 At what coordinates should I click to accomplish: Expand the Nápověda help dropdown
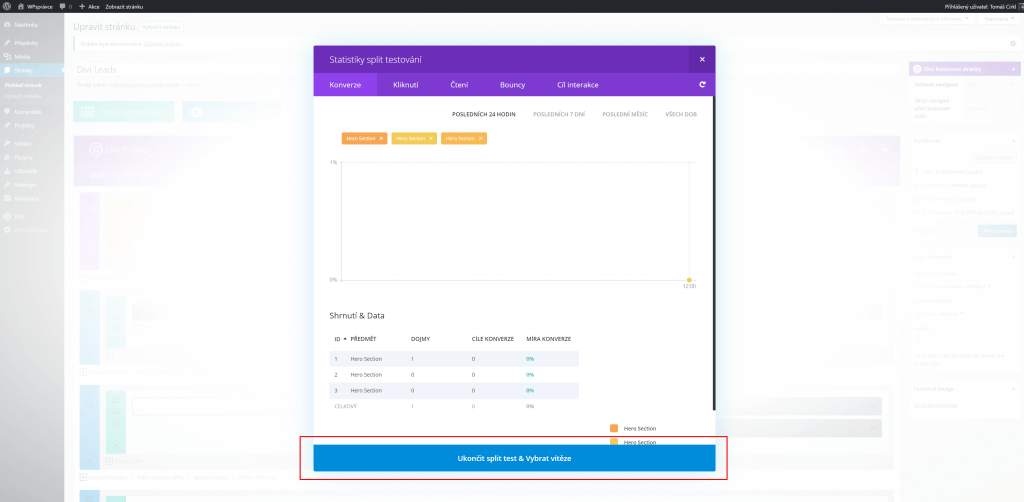point(998,19)
